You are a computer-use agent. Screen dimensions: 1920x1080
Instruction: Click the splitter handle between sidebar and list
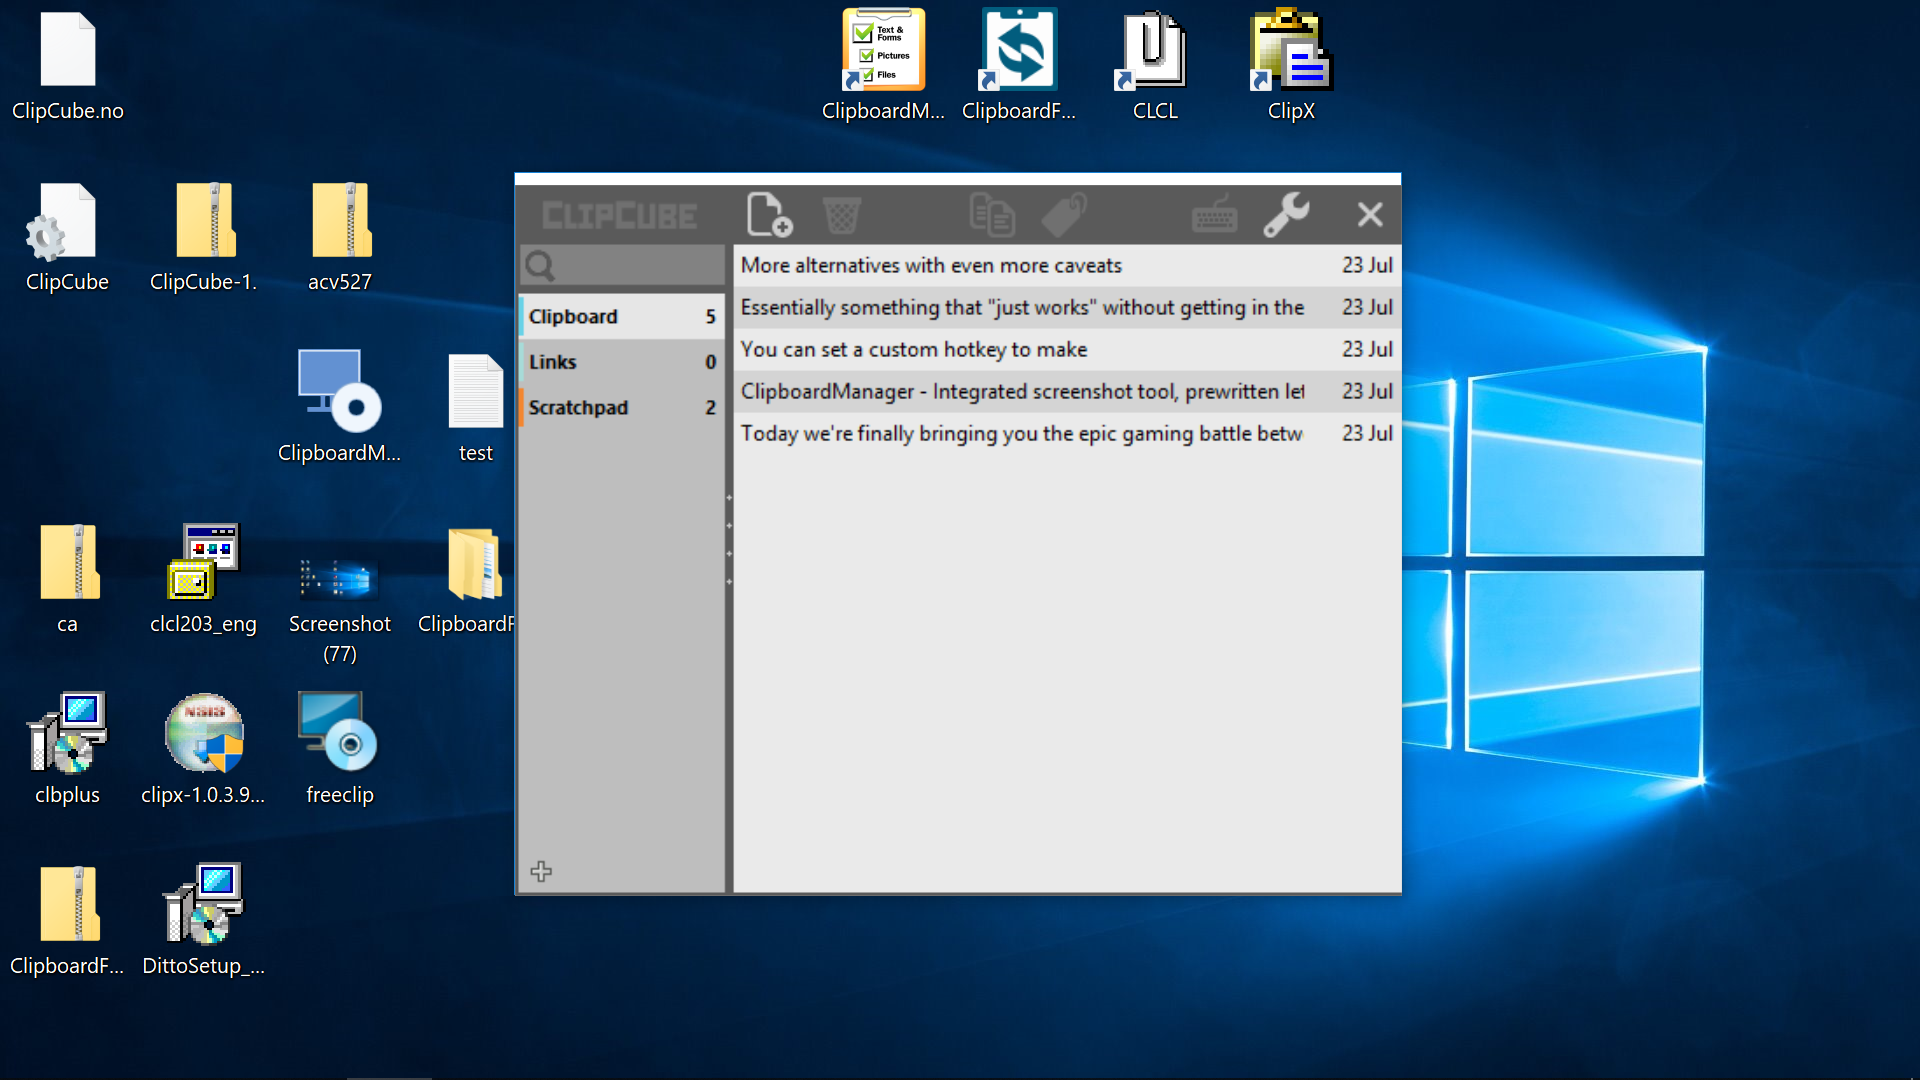click(x=729, y=540)
